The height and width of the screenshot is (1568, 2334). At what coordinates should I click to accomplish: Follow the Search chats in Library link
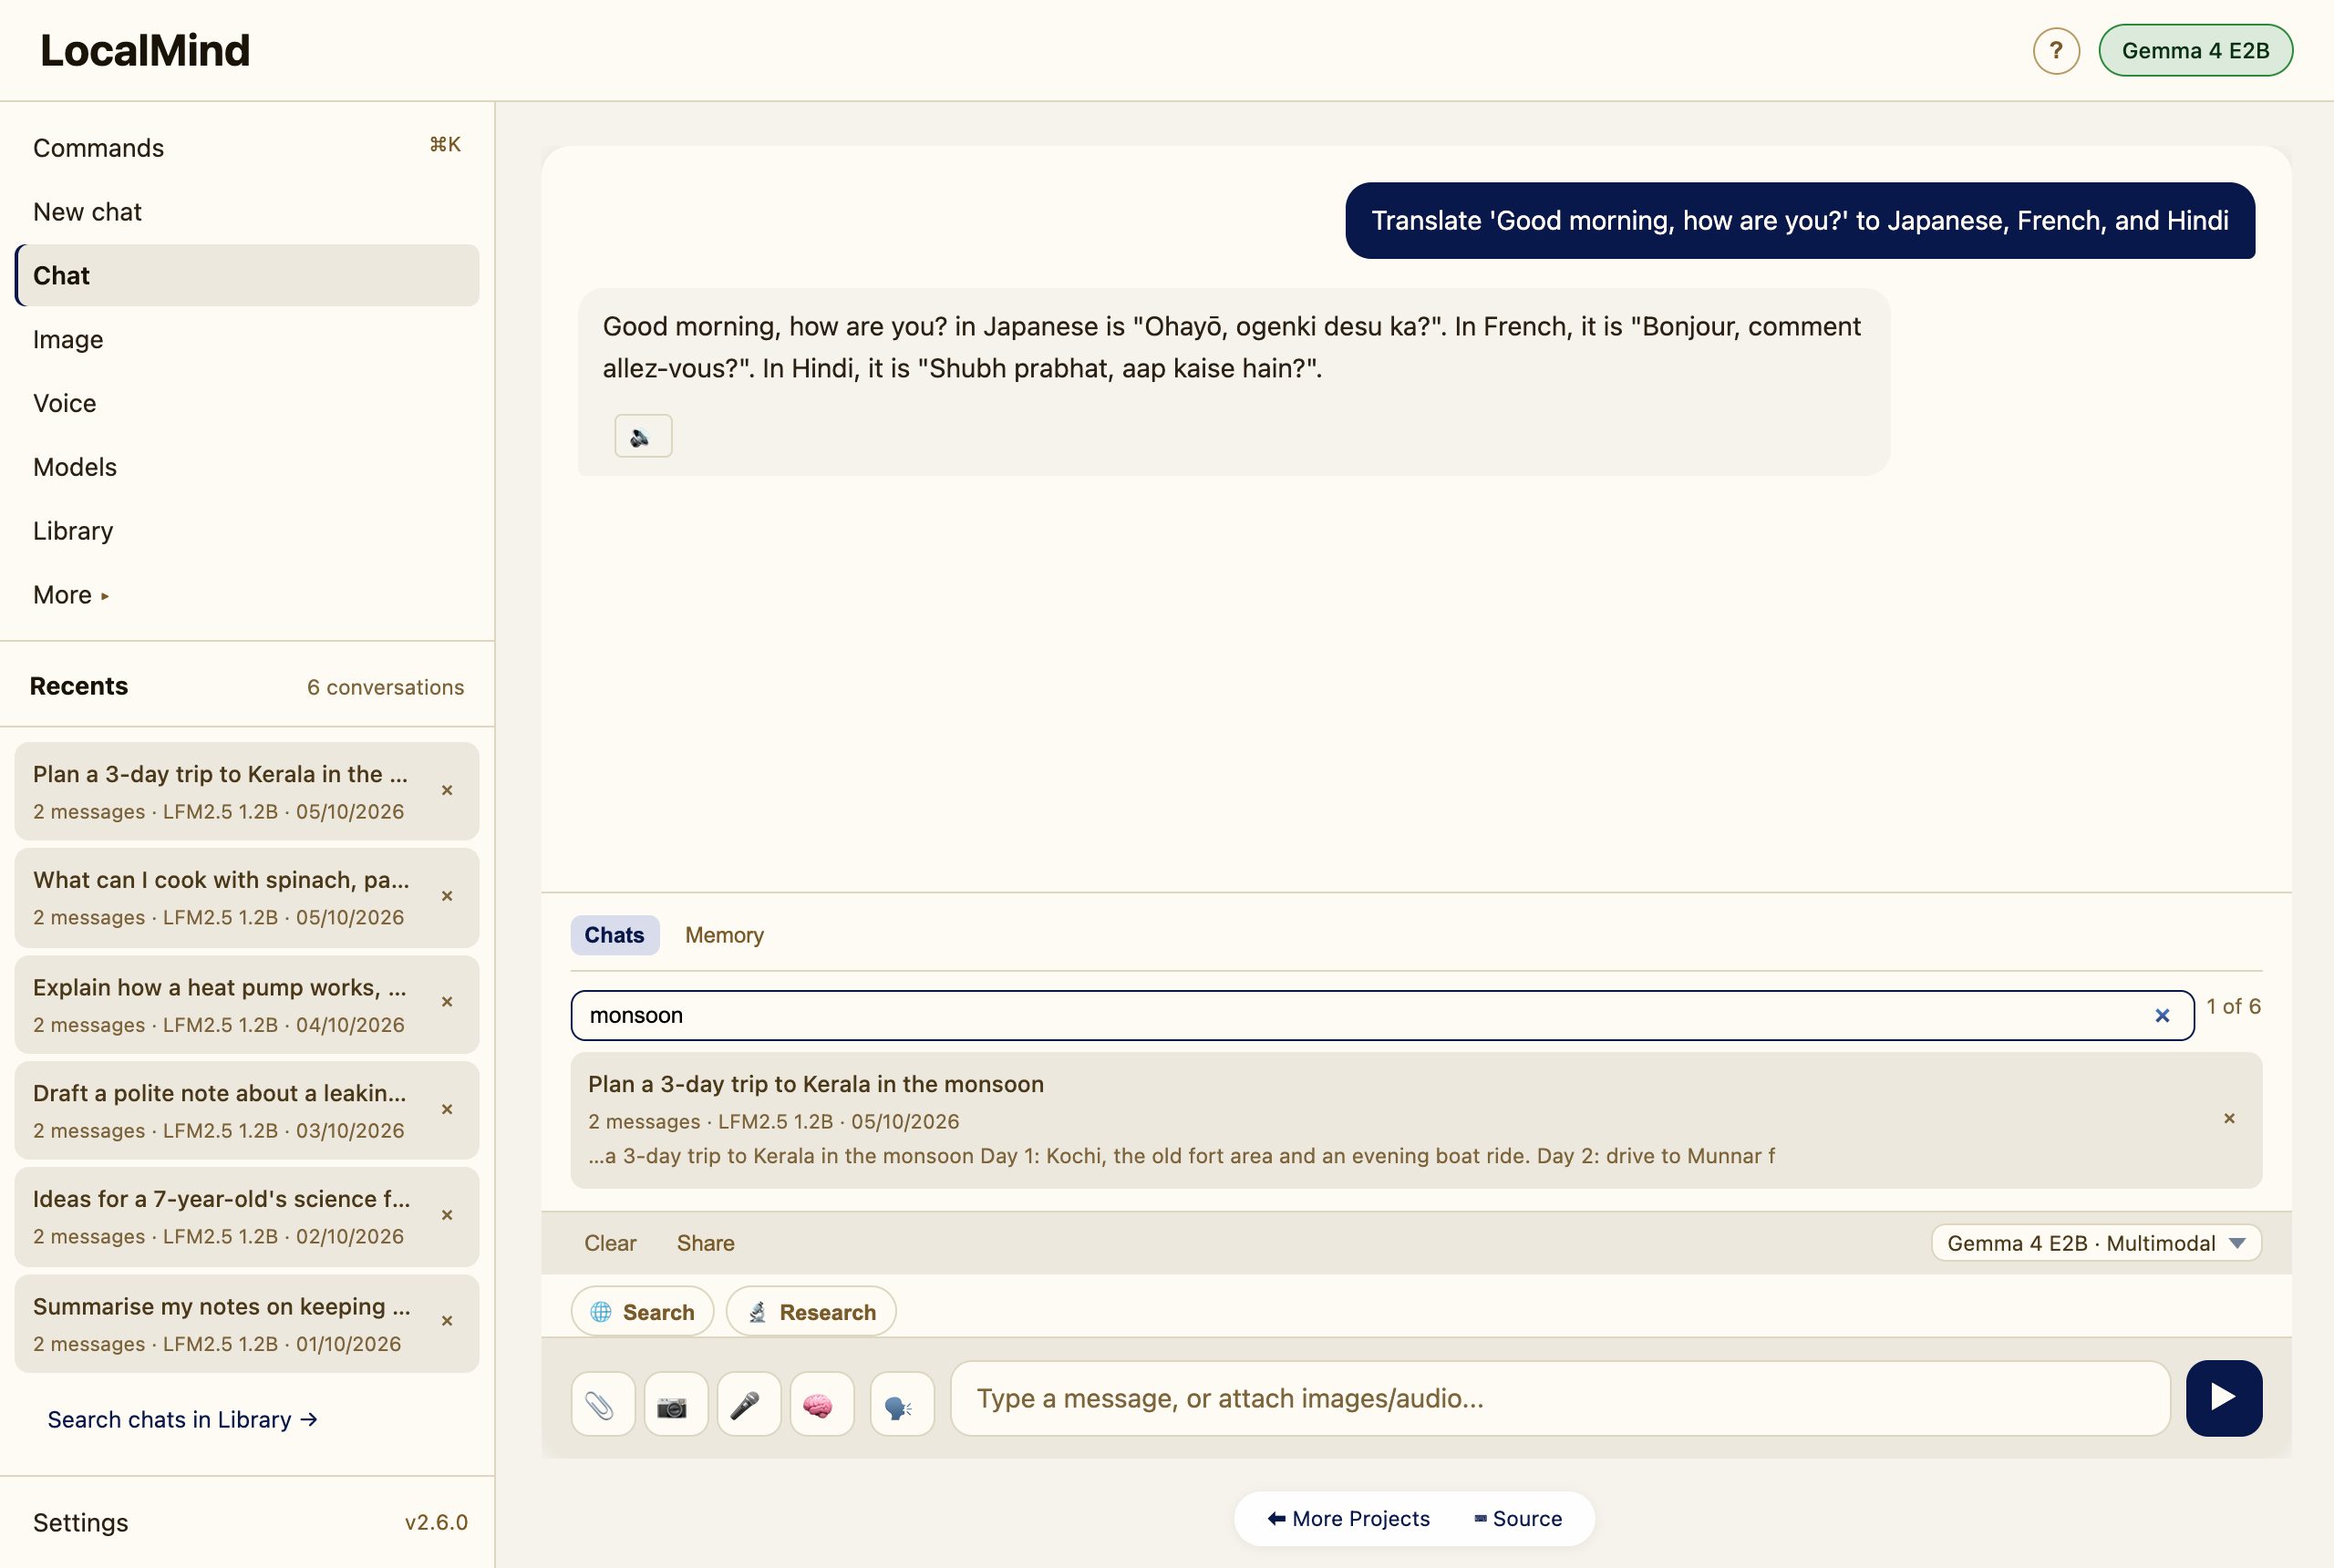click(x=182, y=1419)
